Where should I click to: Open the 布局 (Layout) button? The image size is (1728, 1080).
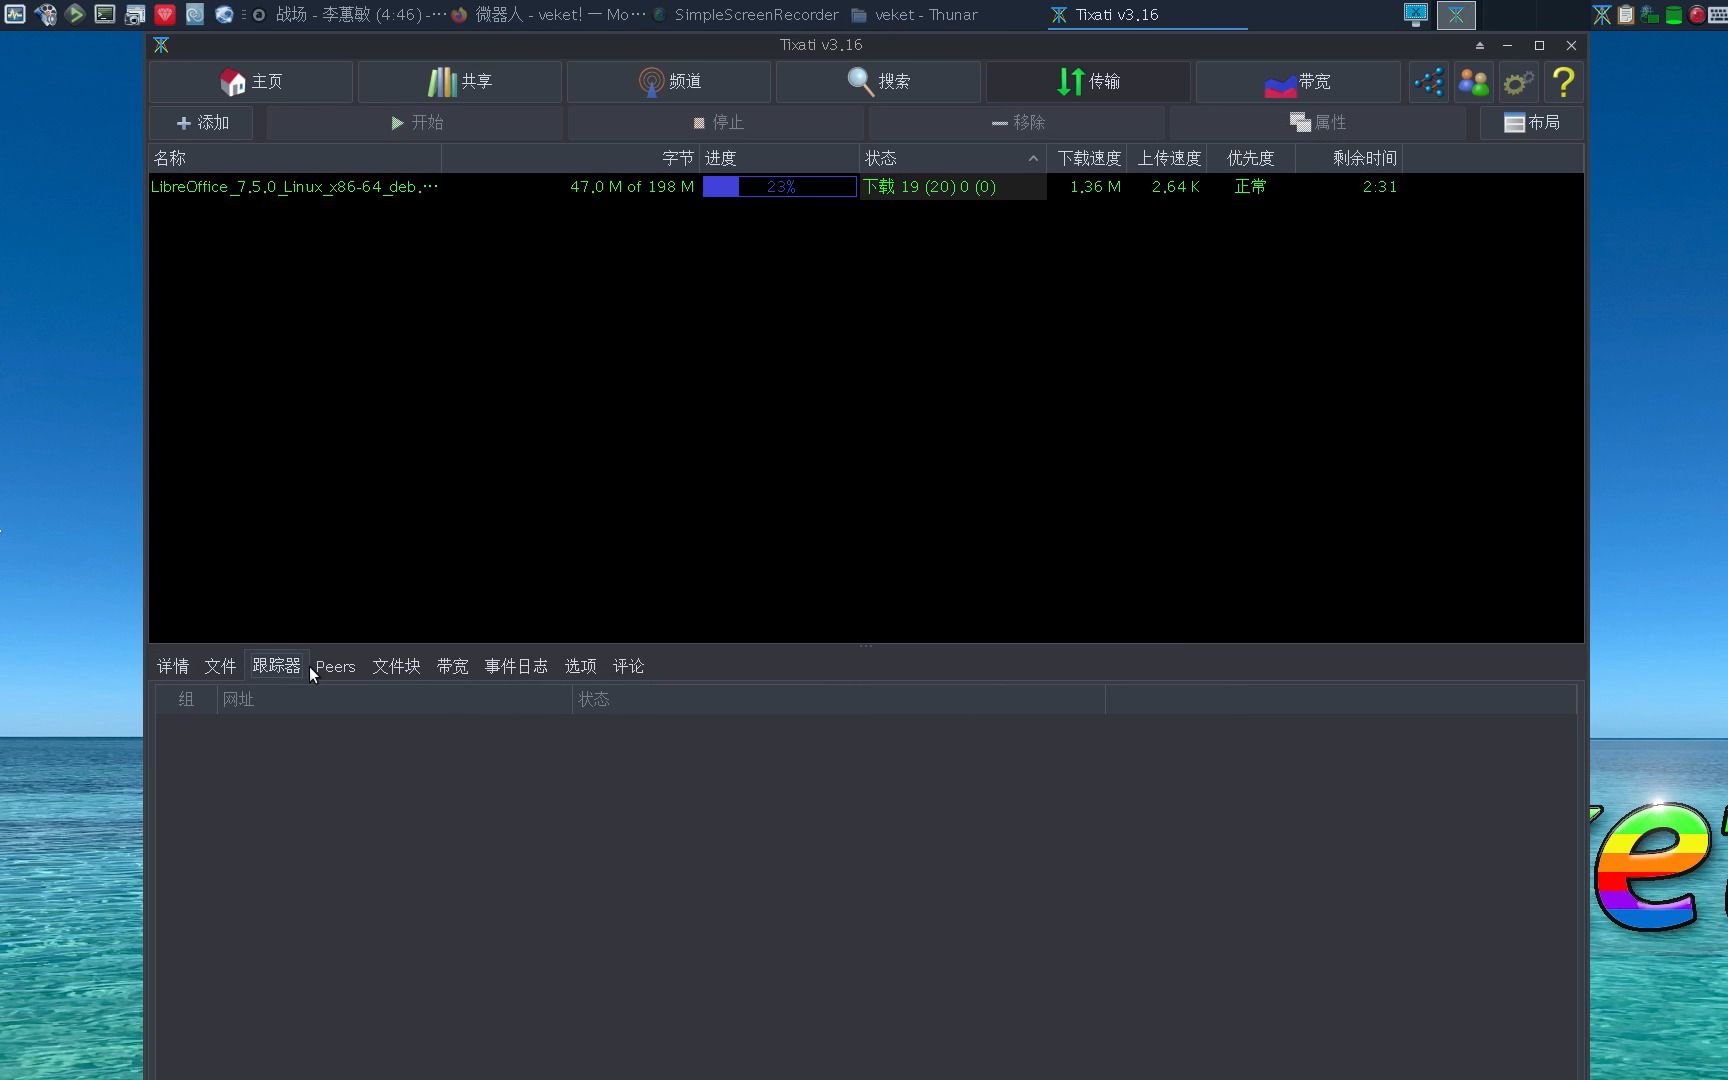(x=1532, y=123)
